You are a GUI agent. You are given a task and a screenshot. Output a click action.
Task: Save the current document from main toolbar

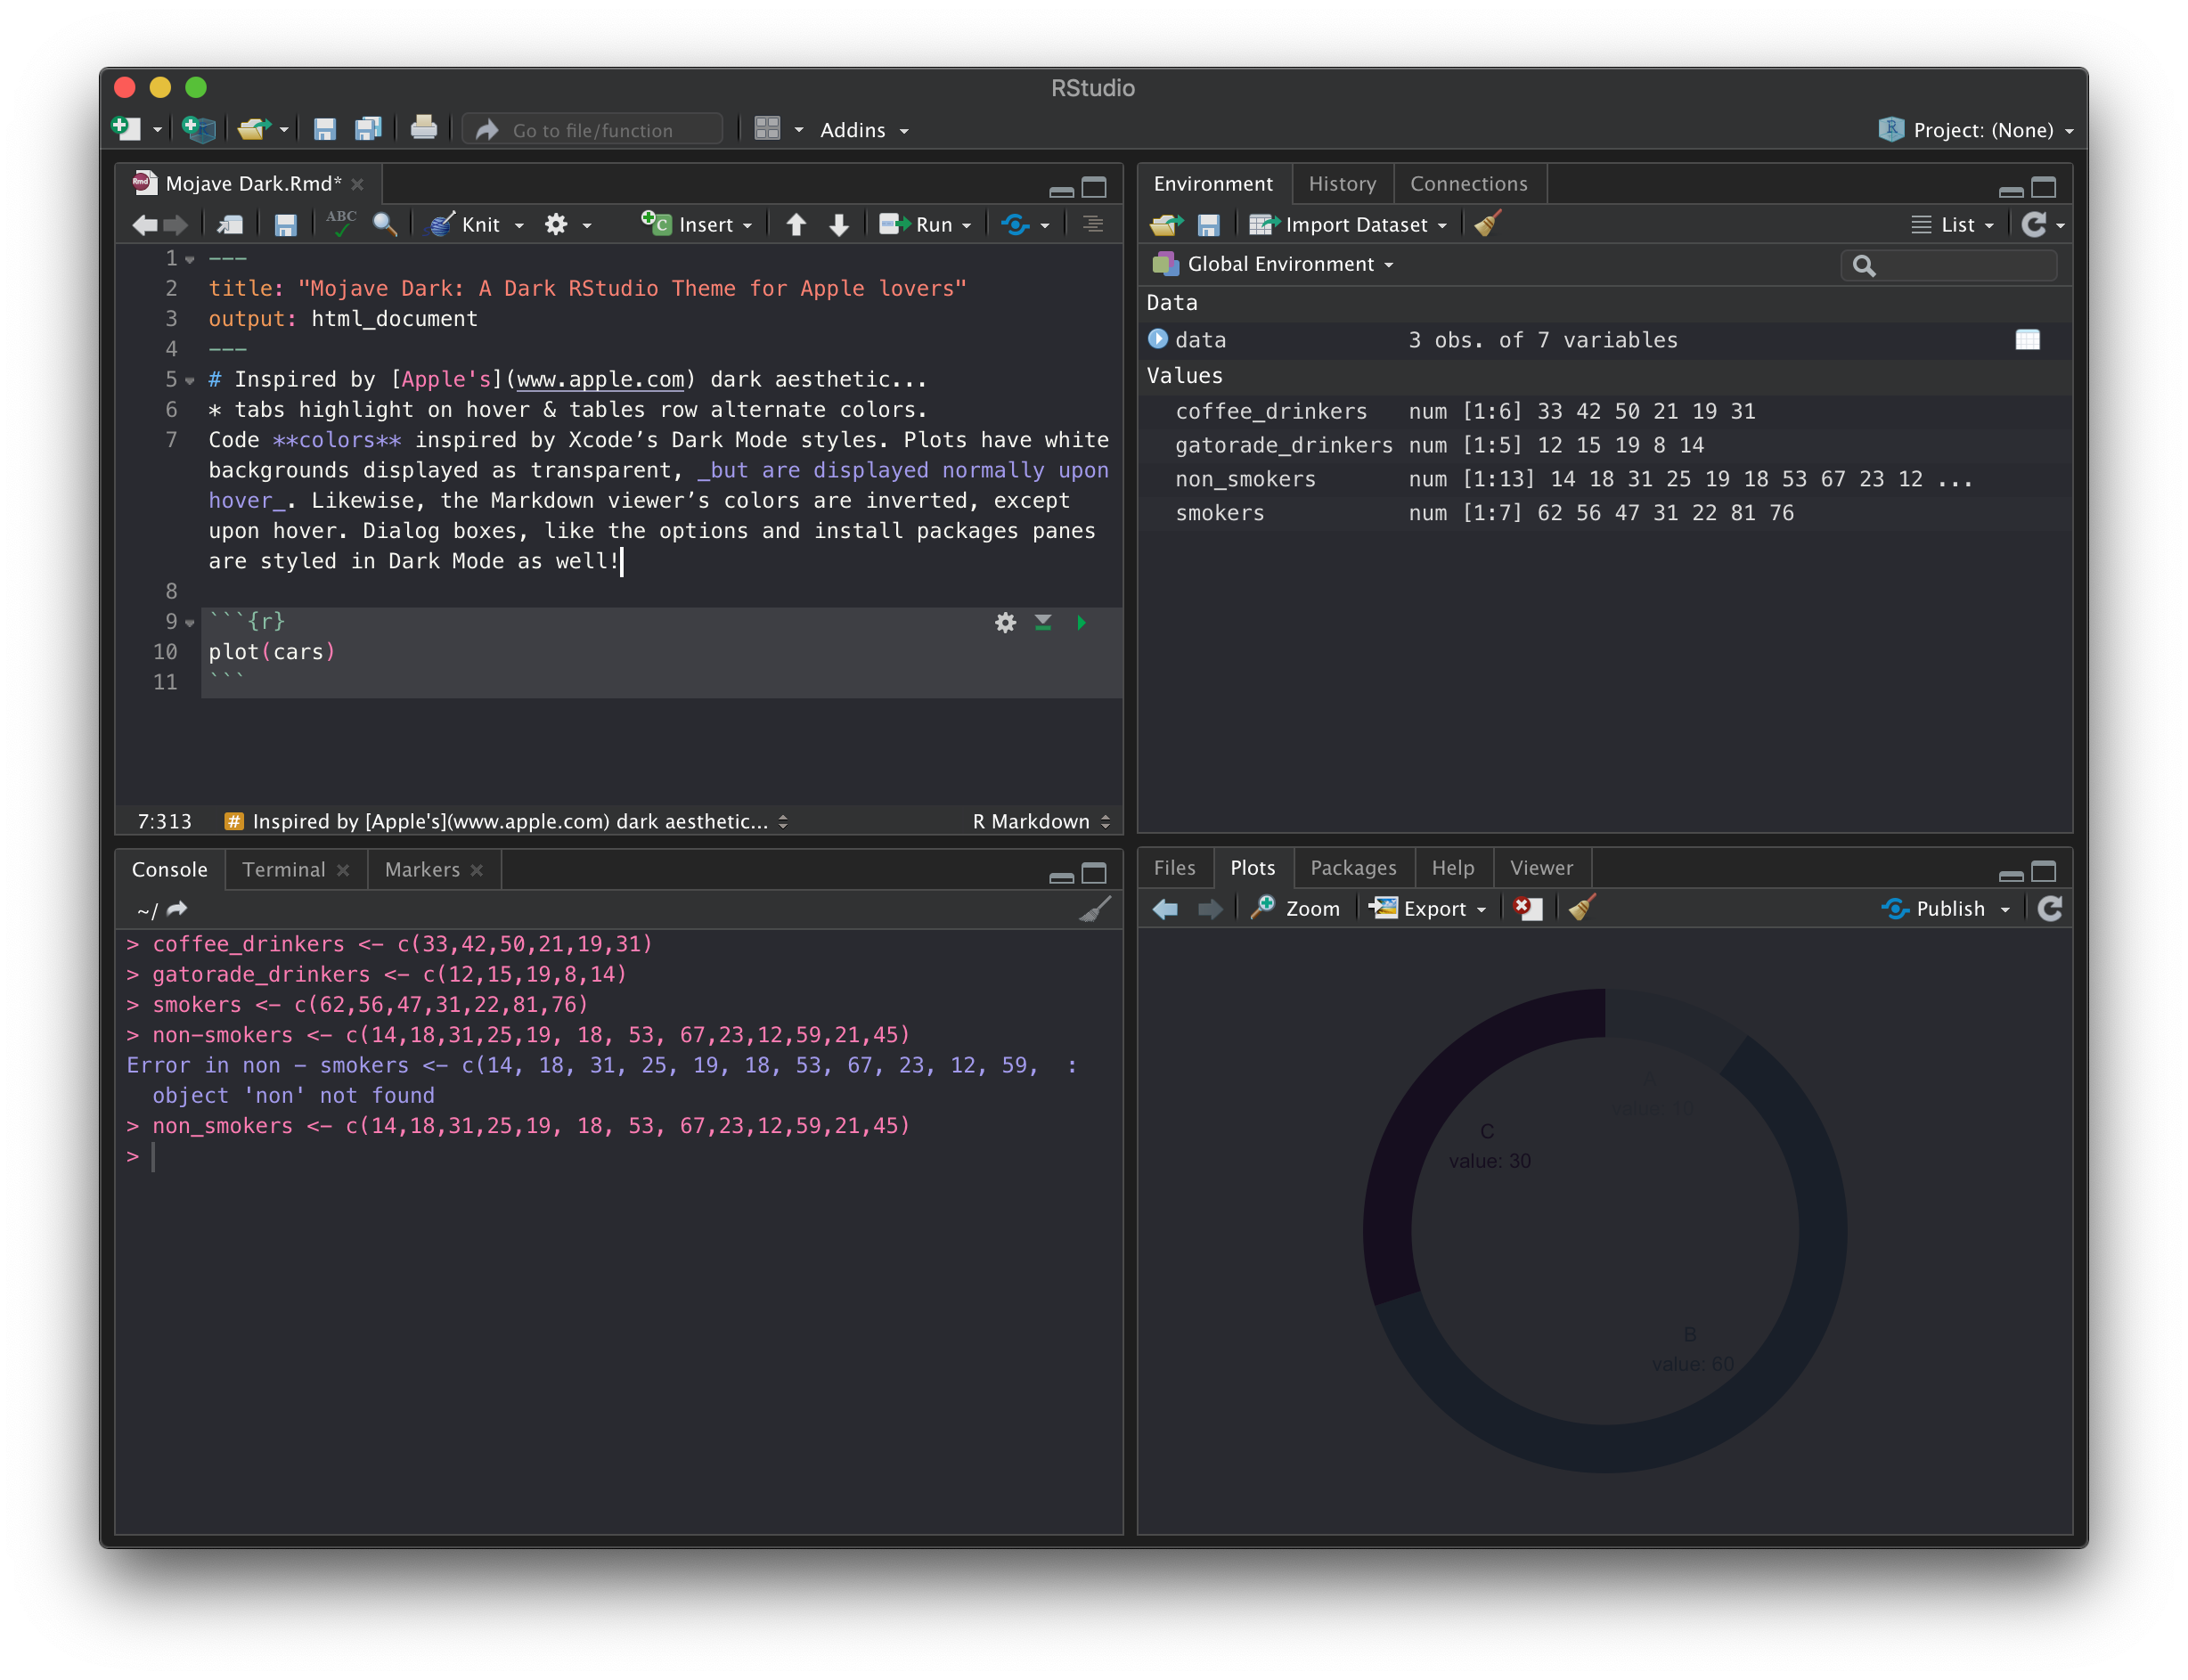point(324,129)
